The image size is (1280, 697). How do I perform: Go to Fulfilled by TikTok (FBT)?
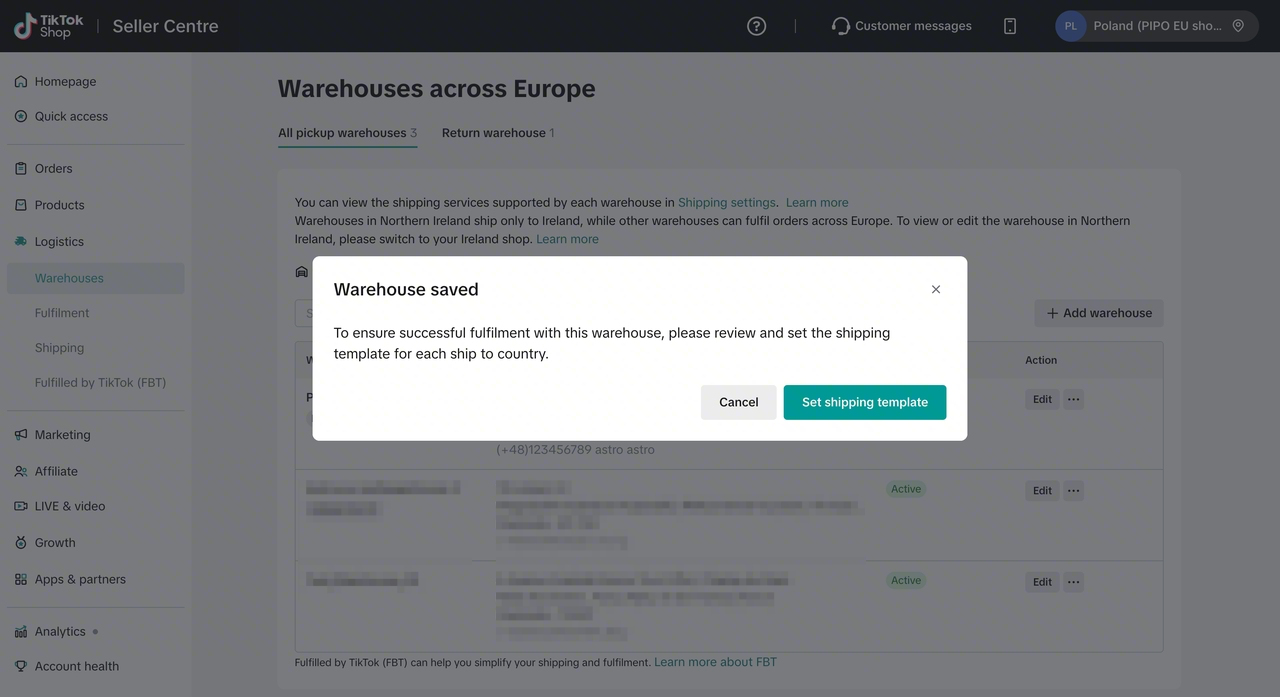click(100, 383)
